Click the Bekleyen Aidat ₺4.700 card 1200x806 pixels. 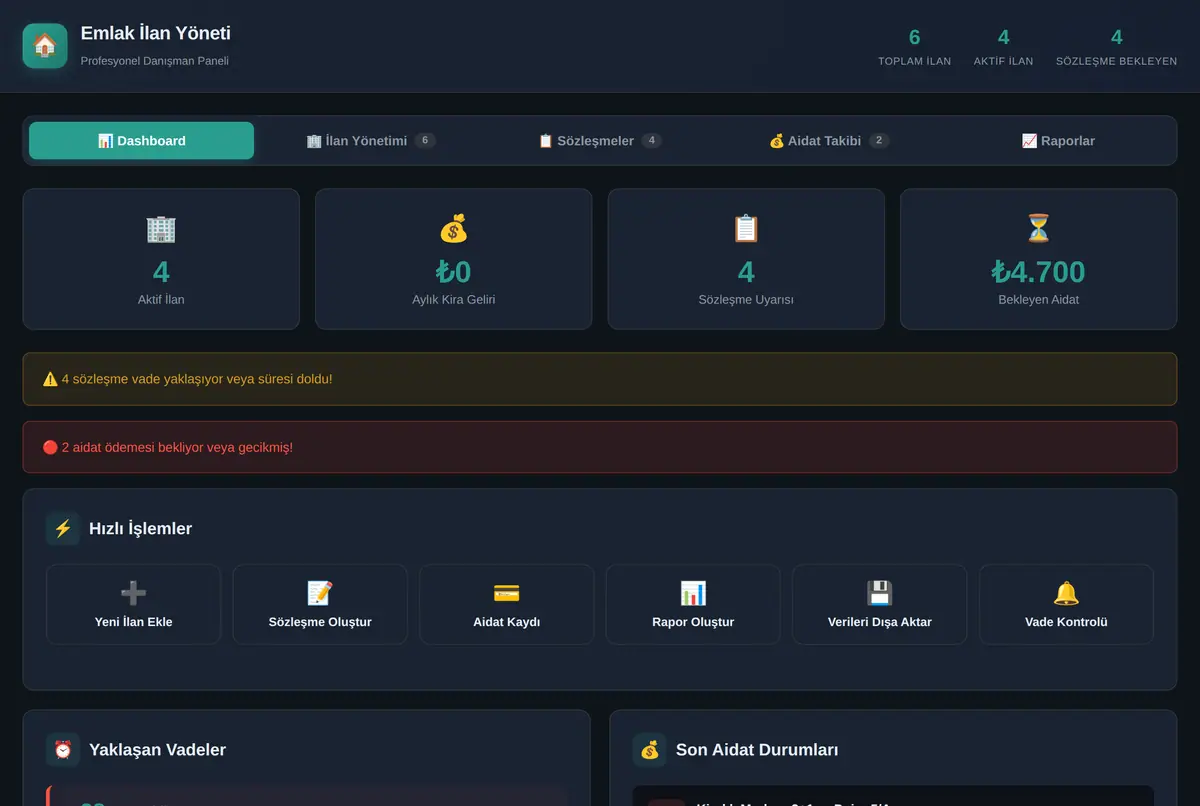click(x=1038, y=259)
